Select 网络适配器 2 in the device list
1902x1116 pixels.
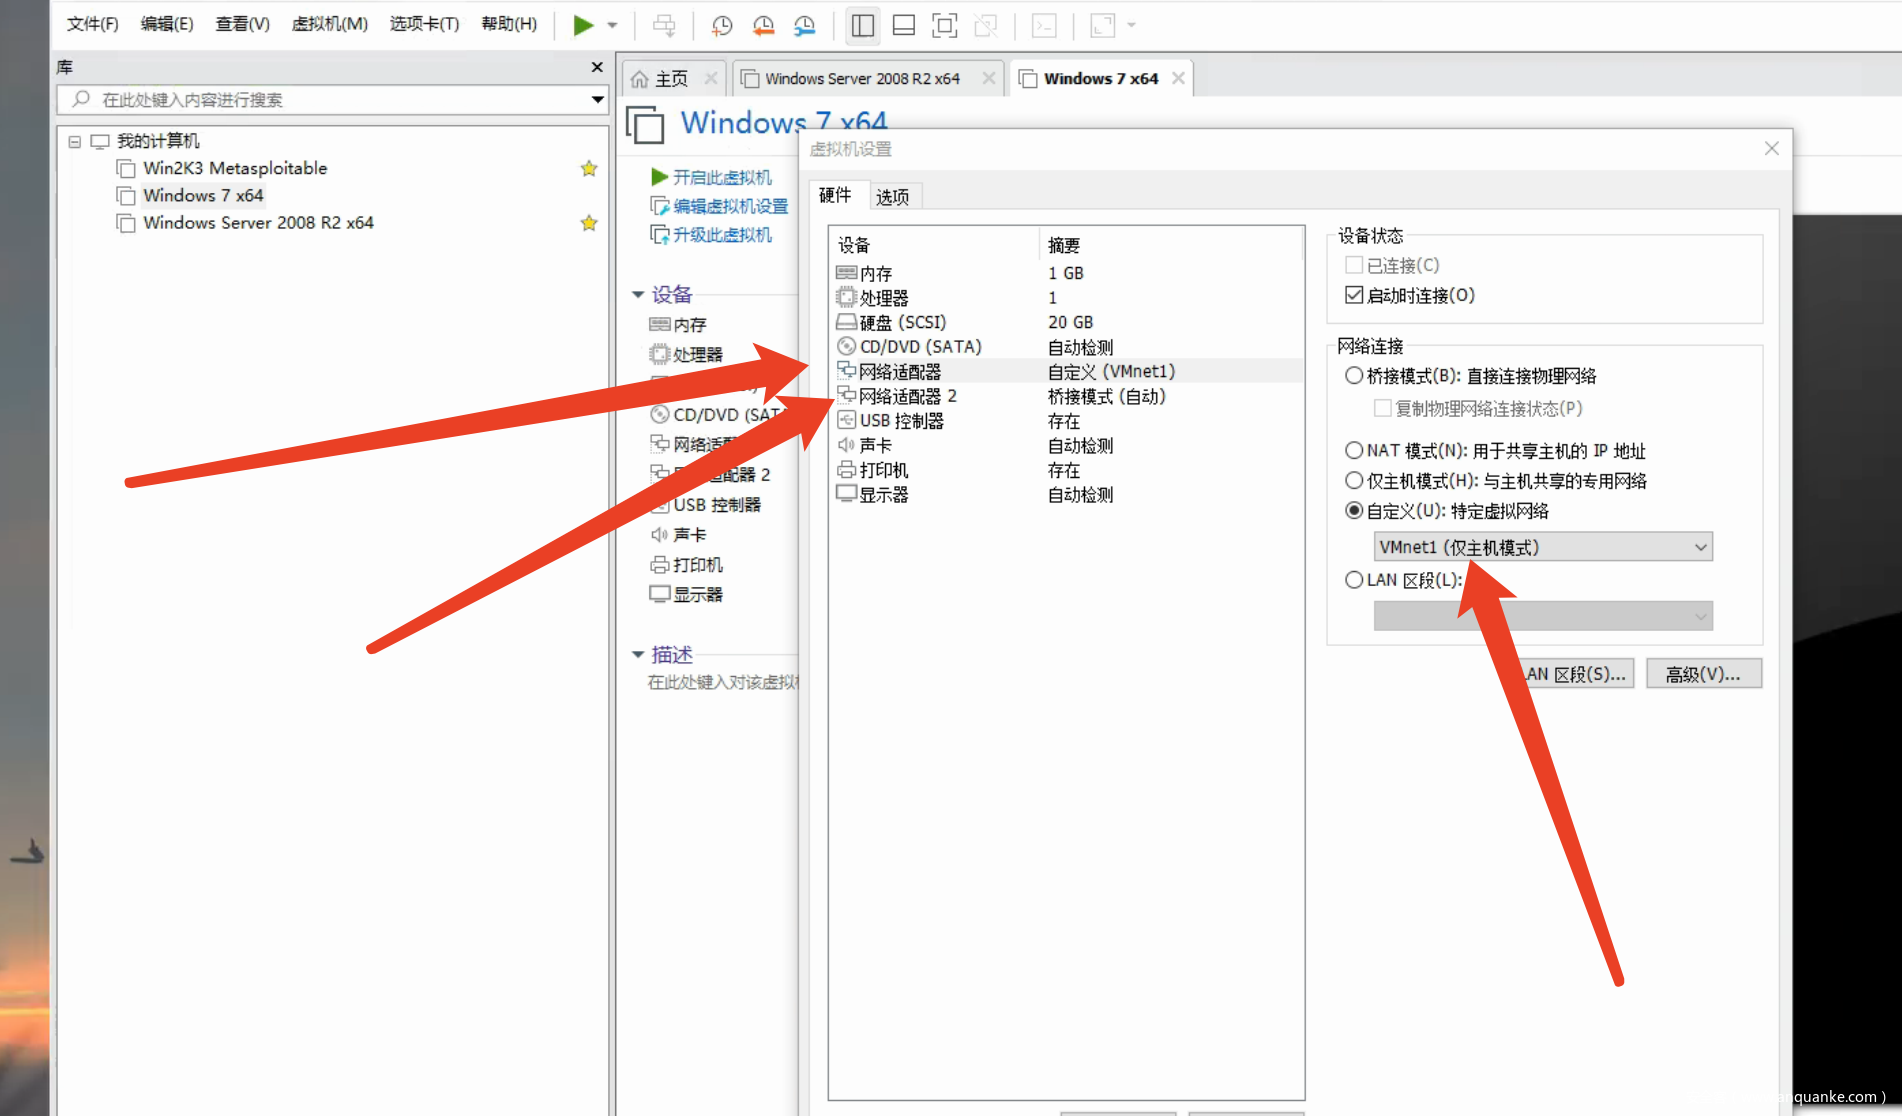point(907,396)
